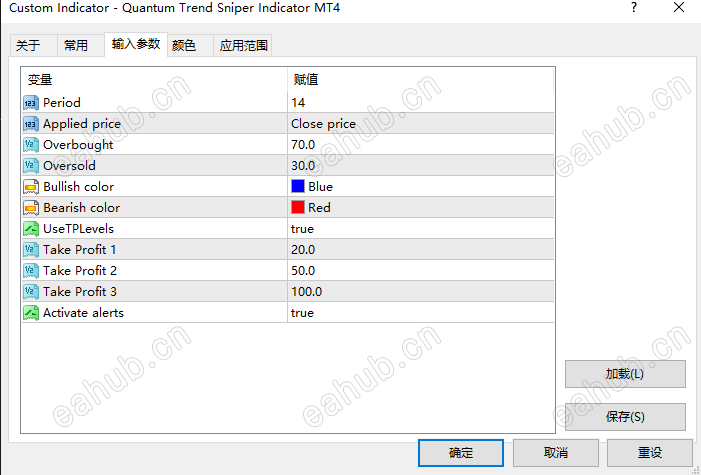The width and height of the screenshot is (701, 475).
Task: Switch to the 常用 tab
Action: pos(81,46)
